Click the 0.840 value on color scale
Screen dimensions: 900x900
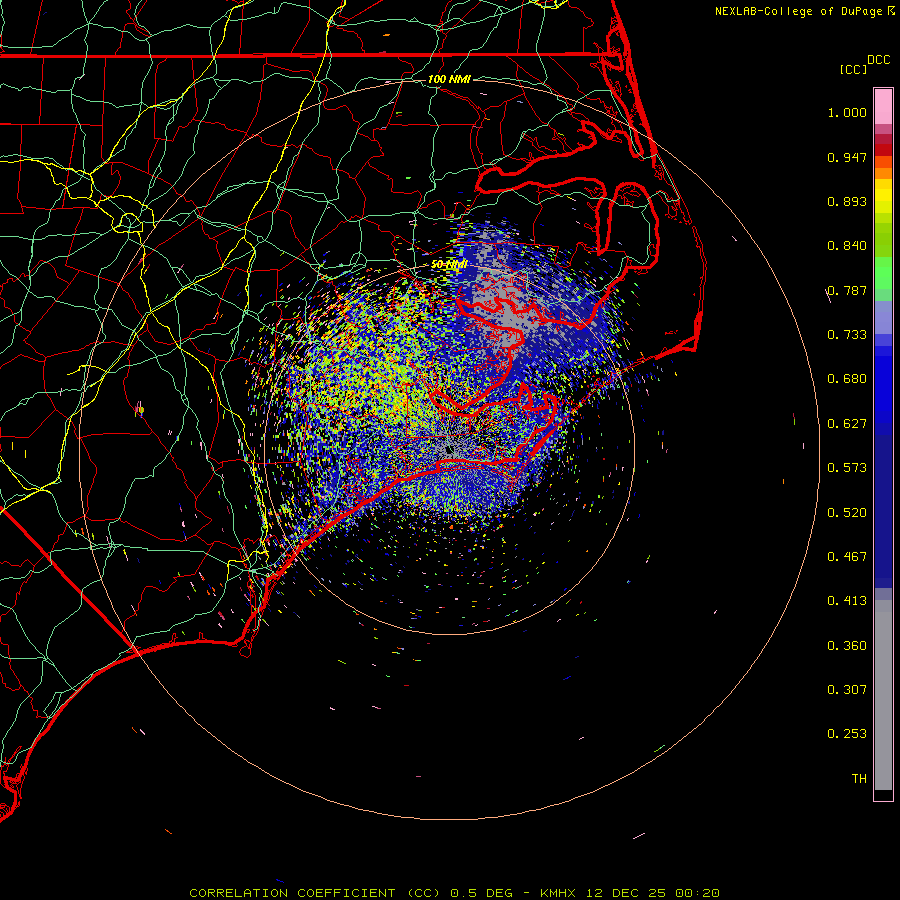[847, 246]
